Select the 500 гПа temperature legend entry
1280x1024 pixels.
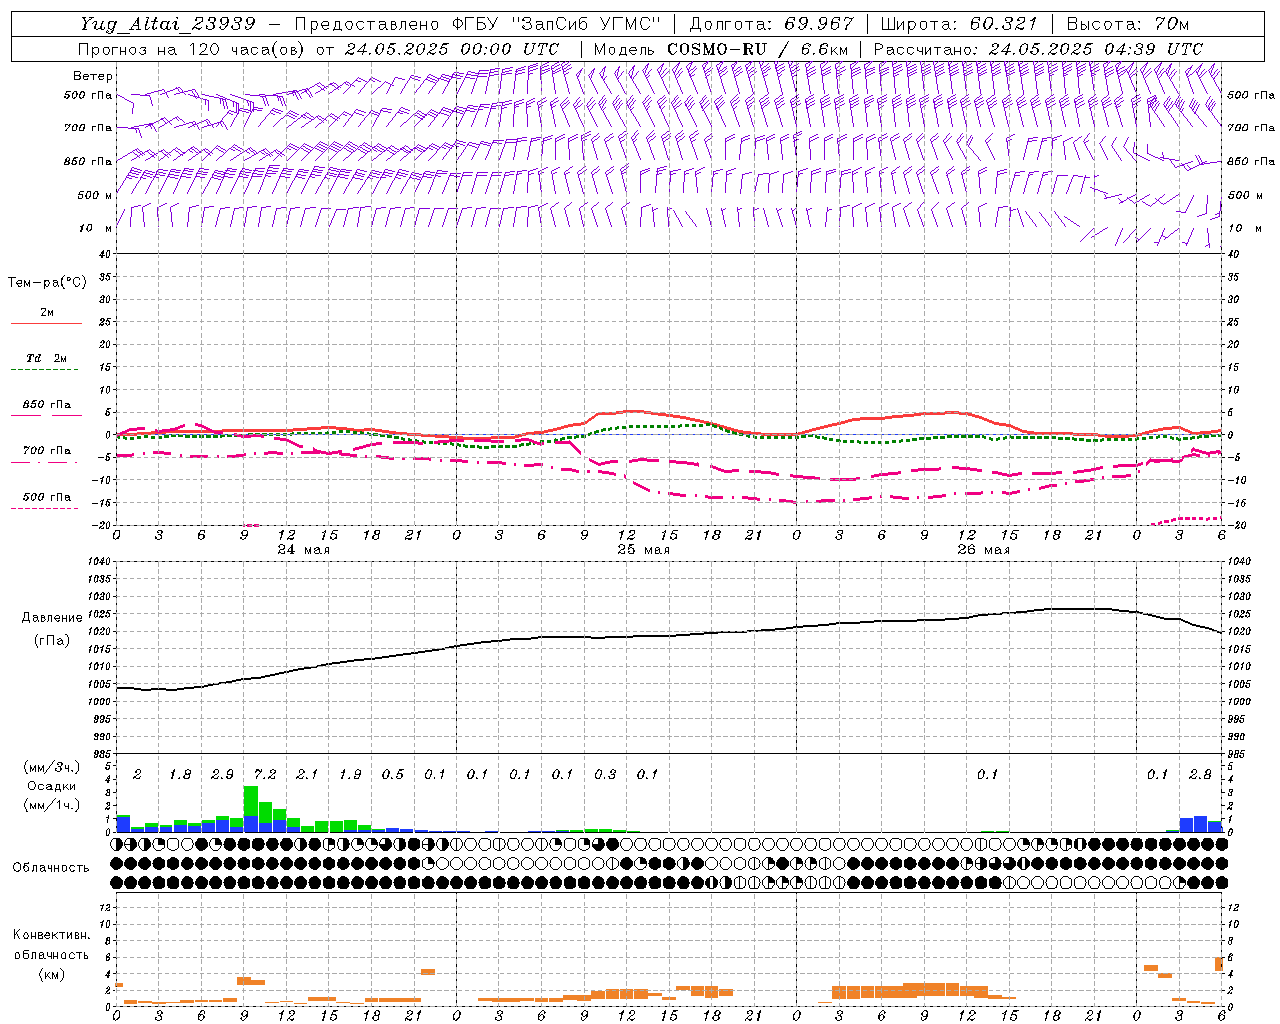[47, 497]
